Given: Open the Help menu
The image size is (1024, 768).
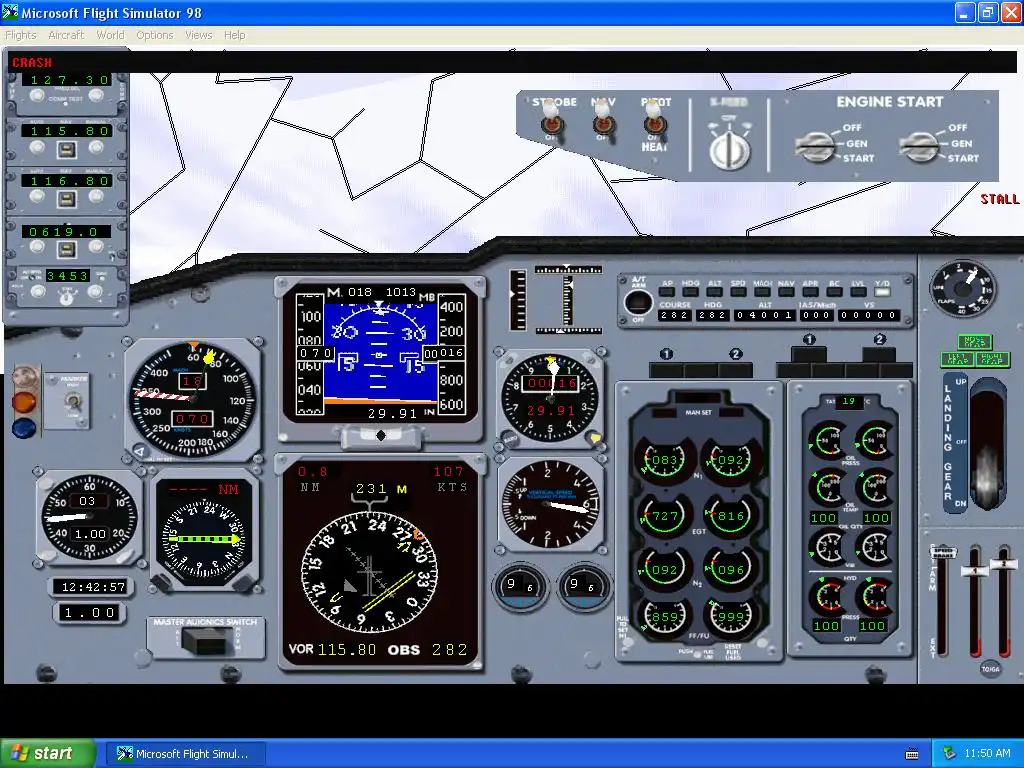Looking at the screenshot, I should (234, 35).
